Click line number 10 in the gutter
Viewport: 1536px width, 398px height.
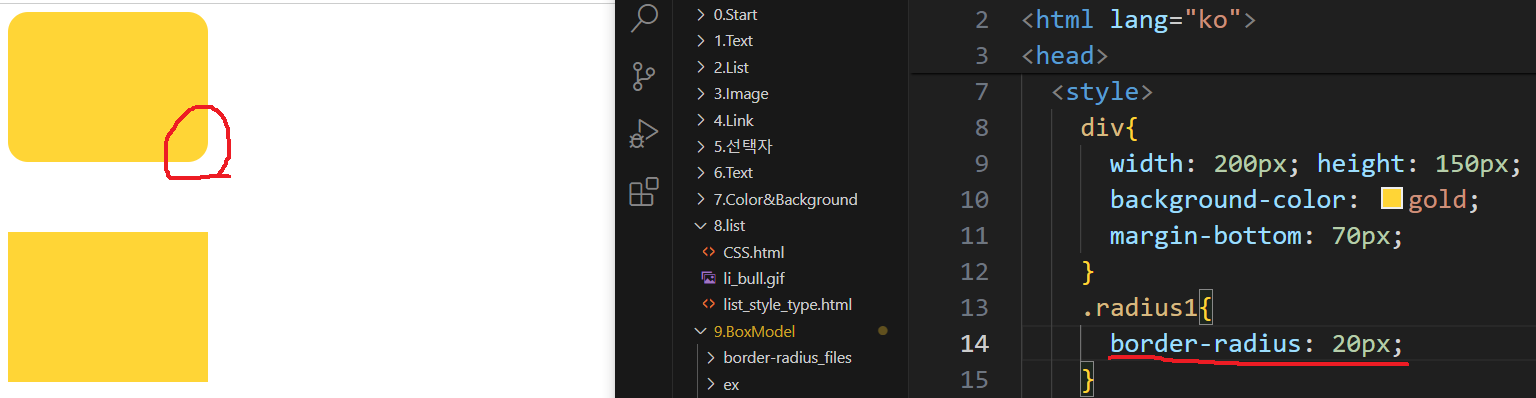point(974,199)
